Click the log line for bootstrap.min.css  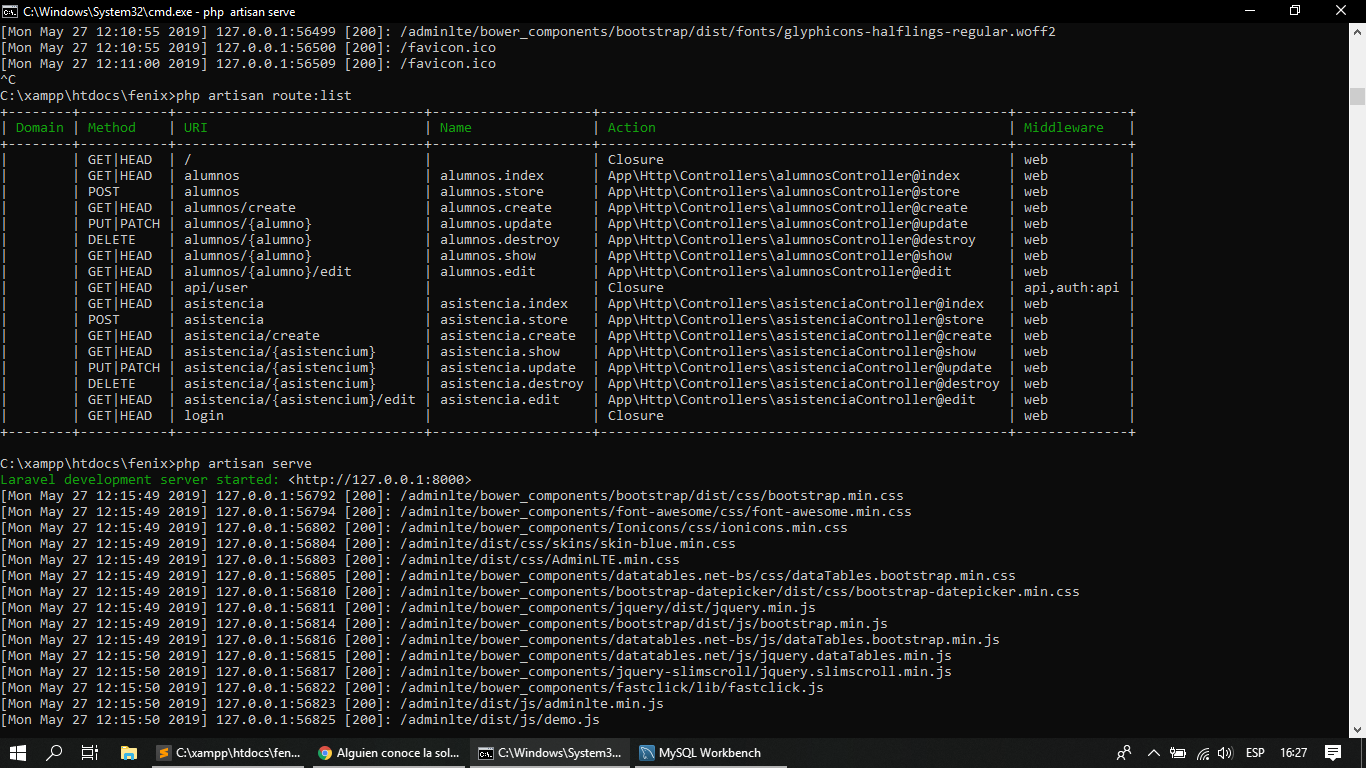(452, 495)
